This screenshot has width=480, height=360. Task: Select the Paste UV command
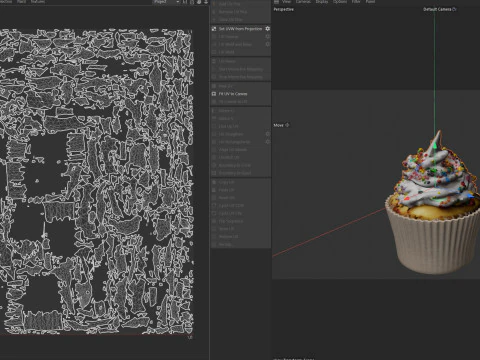coord(227,190)
